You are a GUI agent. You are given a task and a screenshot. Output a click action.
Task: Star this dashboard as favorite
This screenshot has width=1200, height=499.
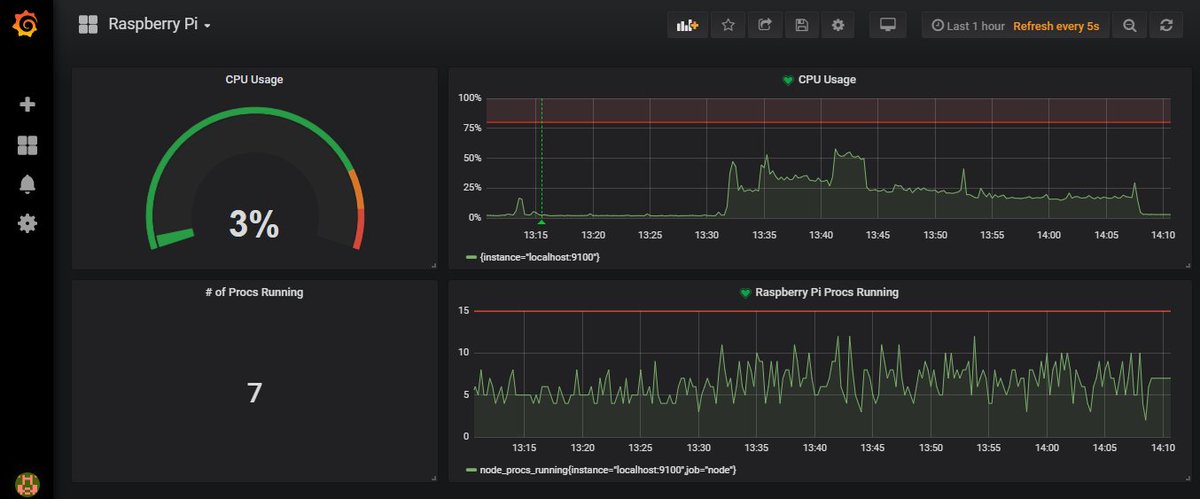click(x=728, y=26)
